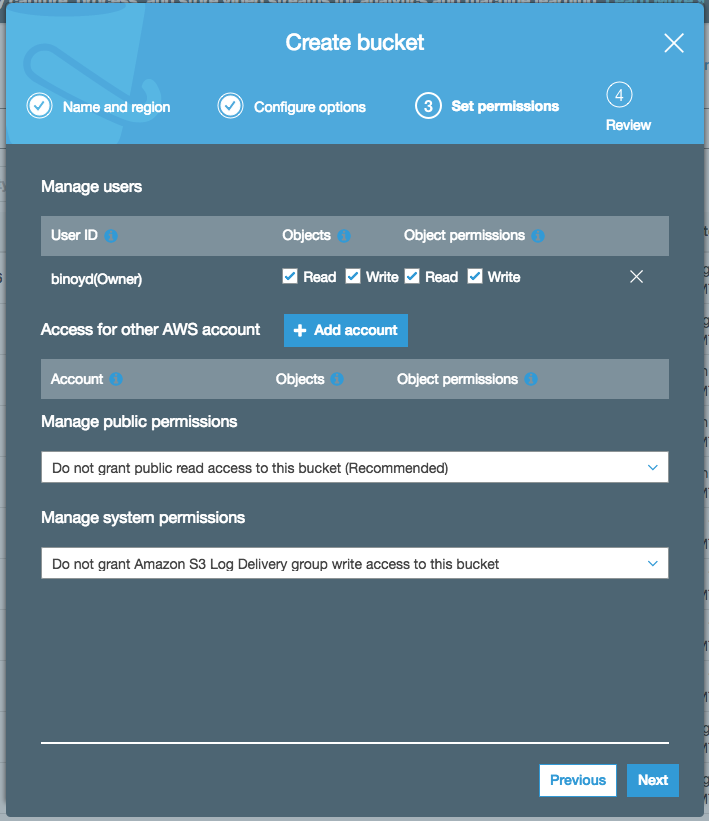Click the Previous button
The width and height of the screenshot is (709, 821).
tap(578, 780)
